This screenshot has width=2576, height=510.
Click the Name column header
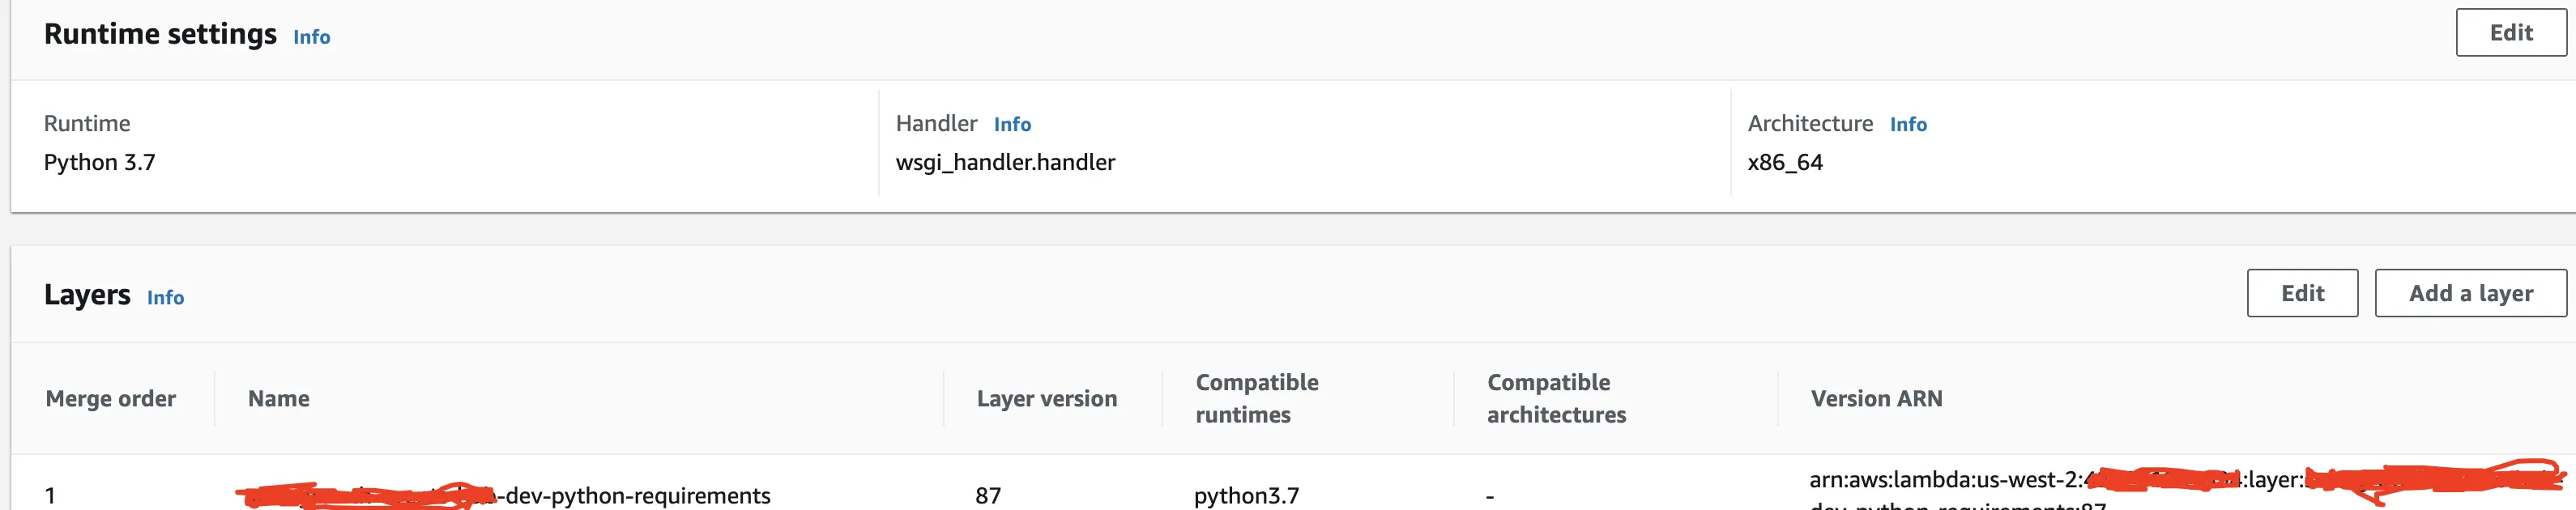tap(279, 399)
